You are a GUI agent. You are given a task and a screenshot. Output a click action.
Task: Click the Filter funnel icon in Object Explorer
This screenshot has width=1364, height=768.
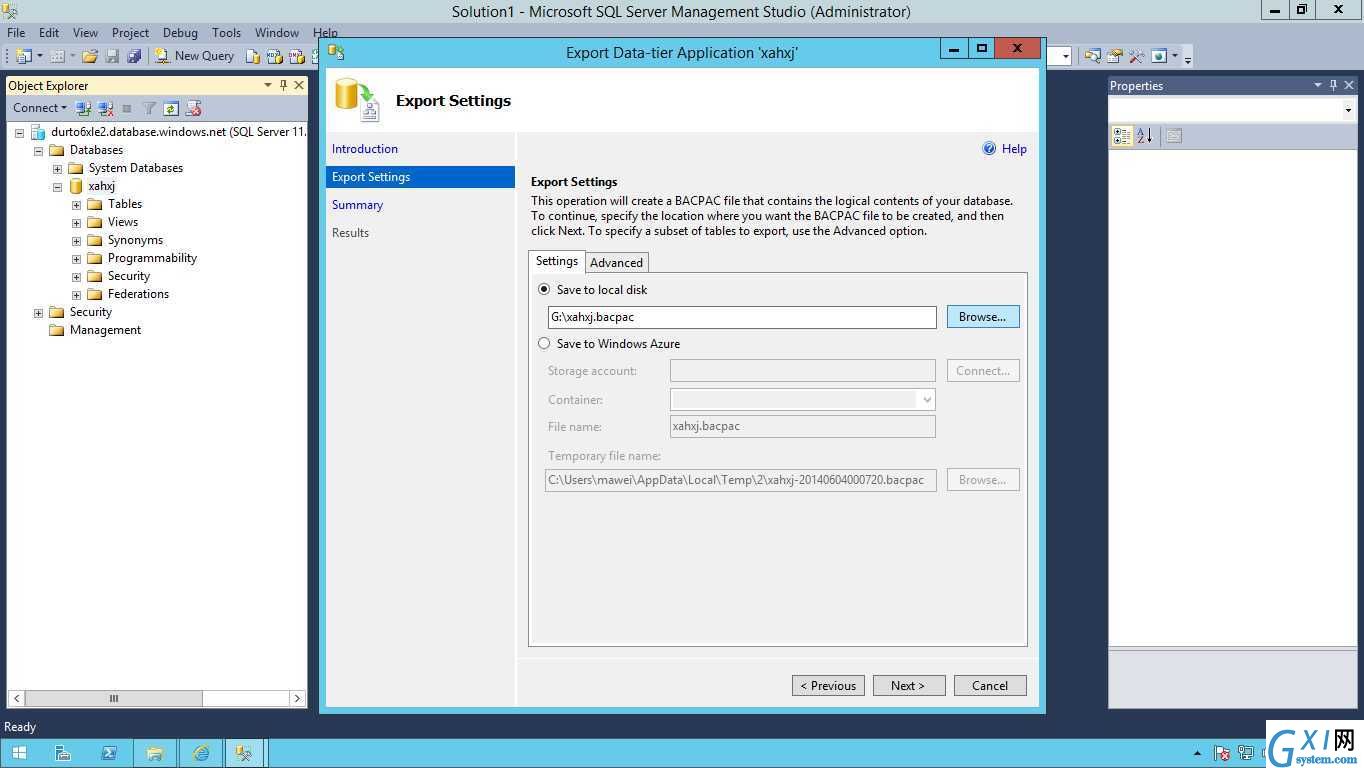click(x=149, y=108)
